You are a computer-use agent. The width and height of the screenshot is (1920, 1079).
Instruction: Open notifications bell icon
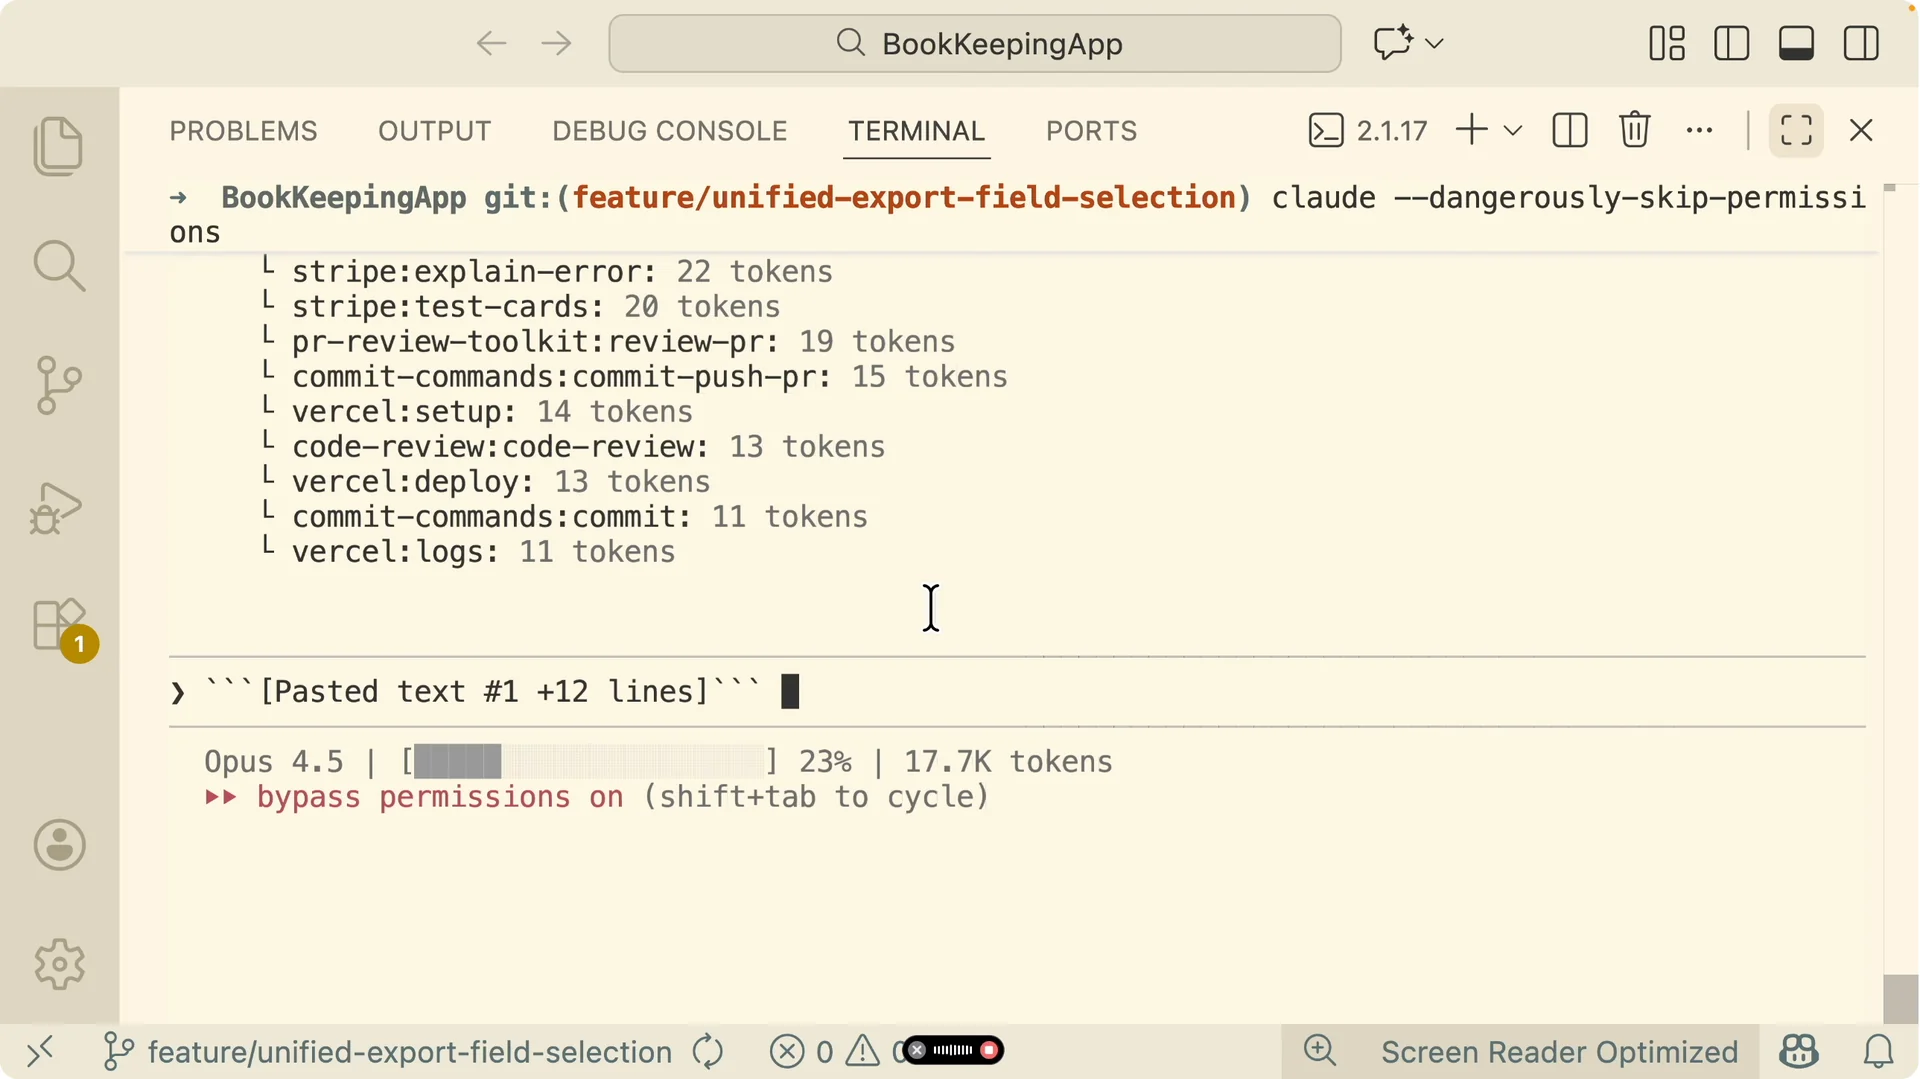point(1879,1051)
